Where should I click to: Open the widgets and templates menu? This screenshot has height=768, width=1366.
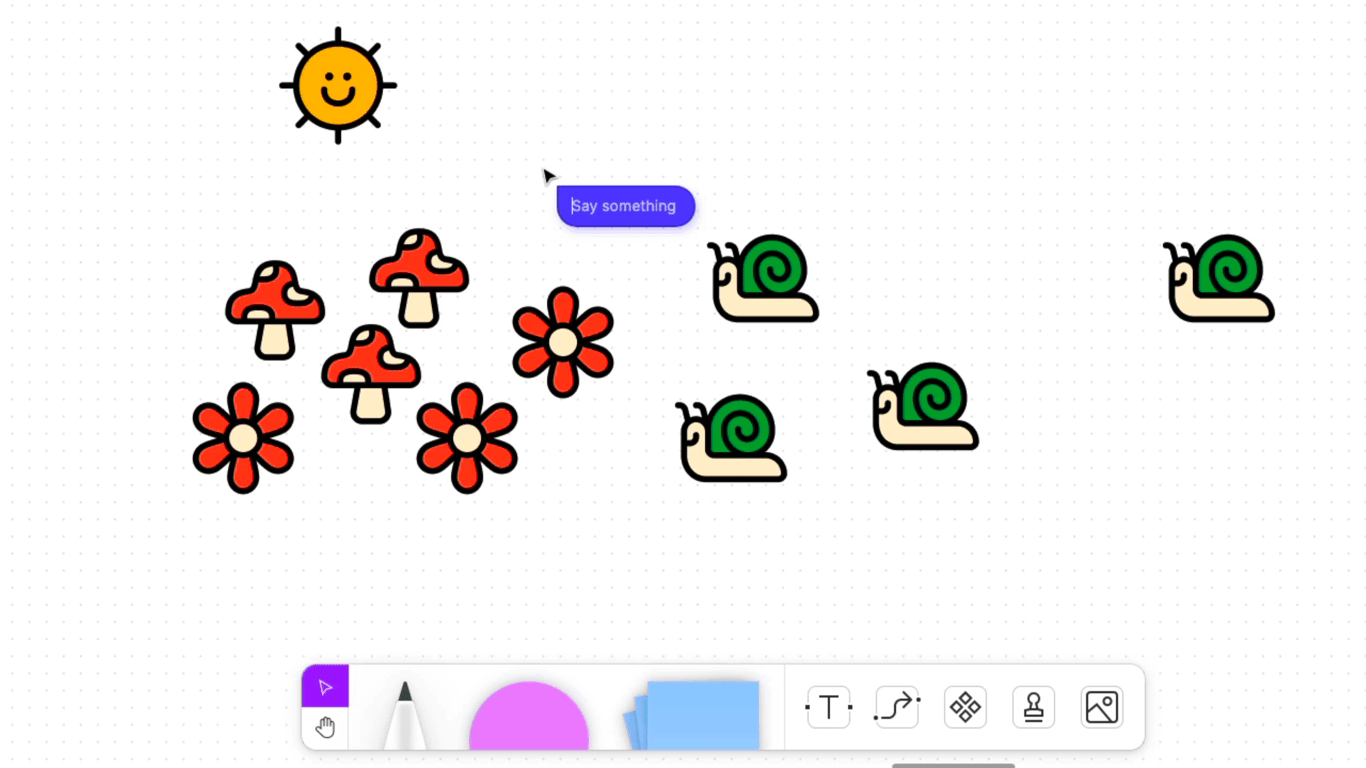coord(965,707)
